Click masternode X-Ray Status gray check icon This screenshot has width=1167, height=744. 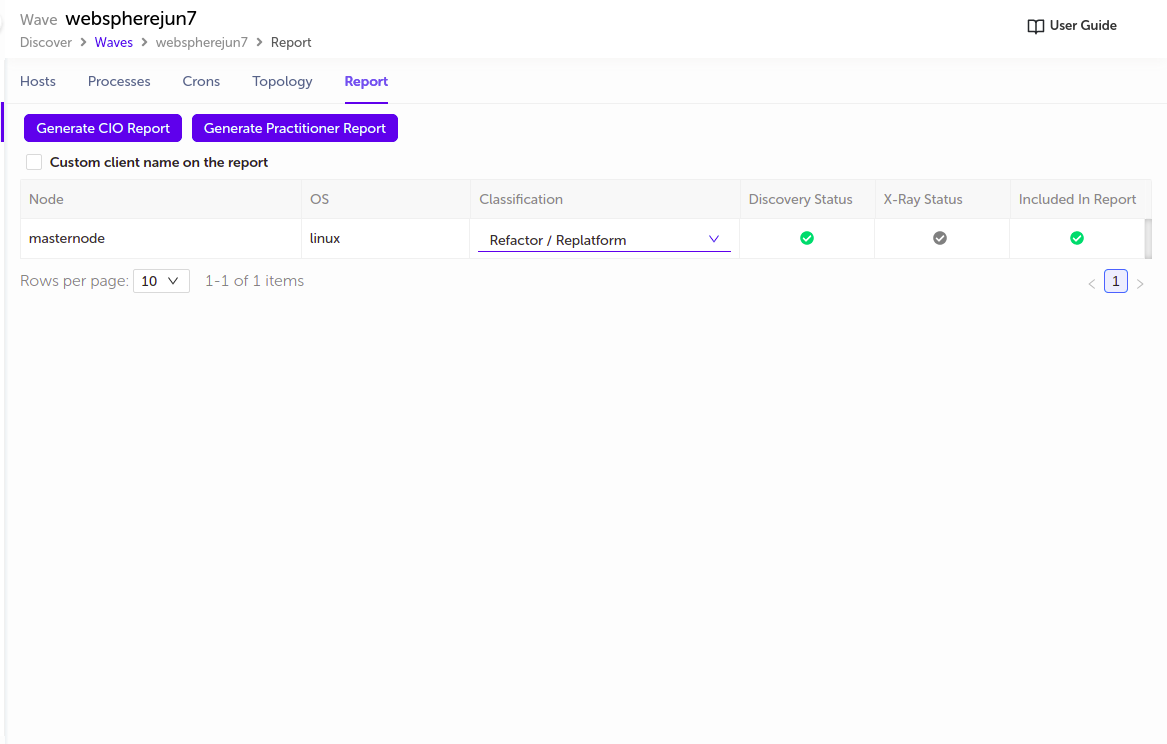(940, 238)
